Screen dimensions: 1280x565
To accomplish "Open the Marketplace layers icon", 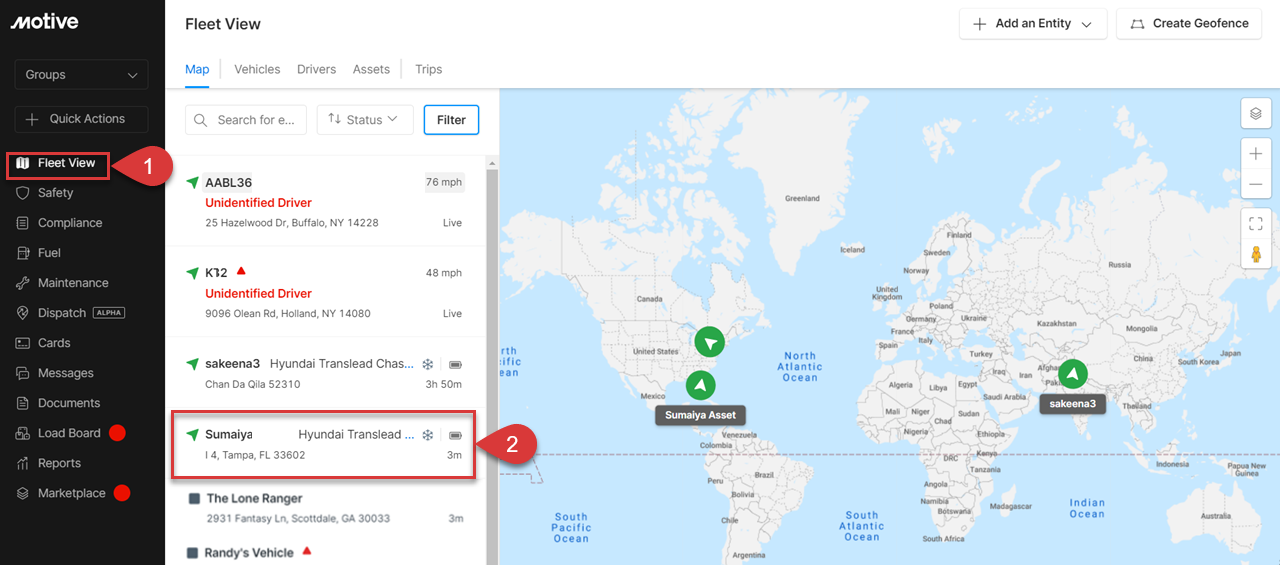I will [23, 493].
